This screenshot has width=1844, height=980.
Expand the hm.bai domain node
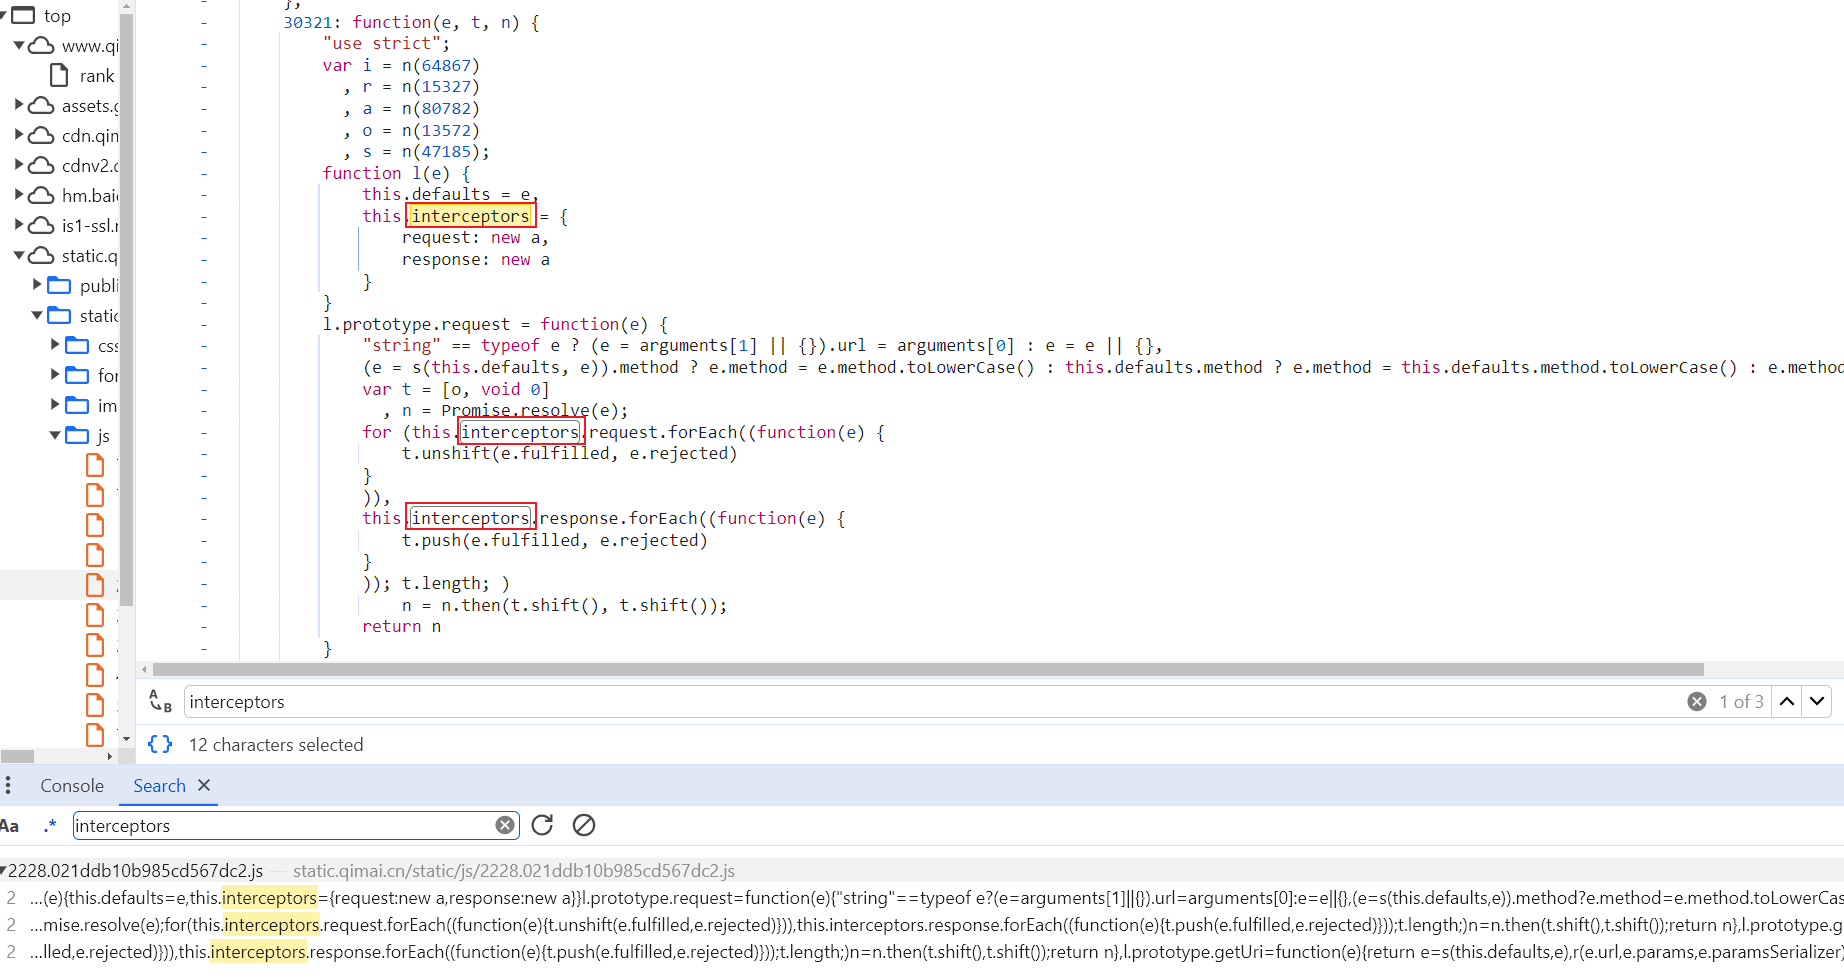point(19,195)
